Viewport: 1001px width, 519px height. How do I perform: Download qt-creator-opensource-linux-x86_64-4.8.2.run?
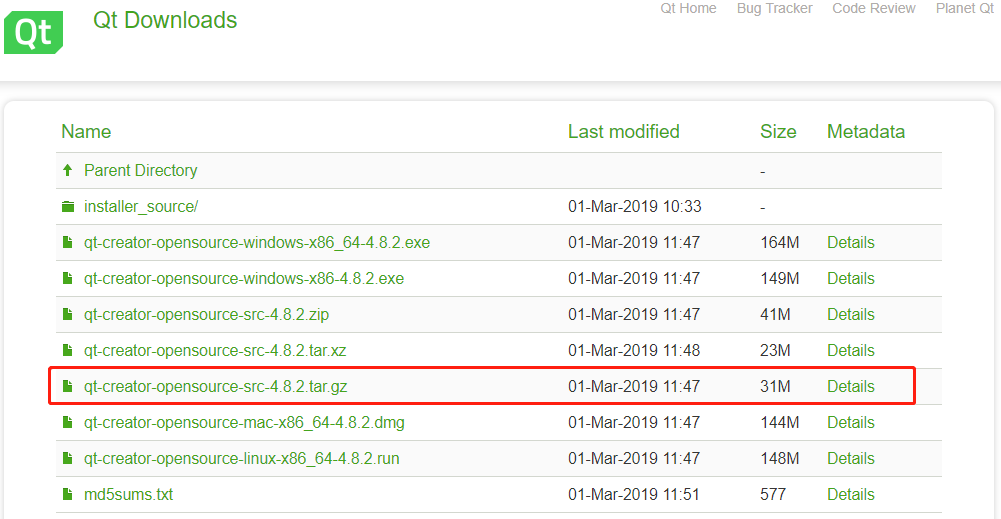(241, 458)
